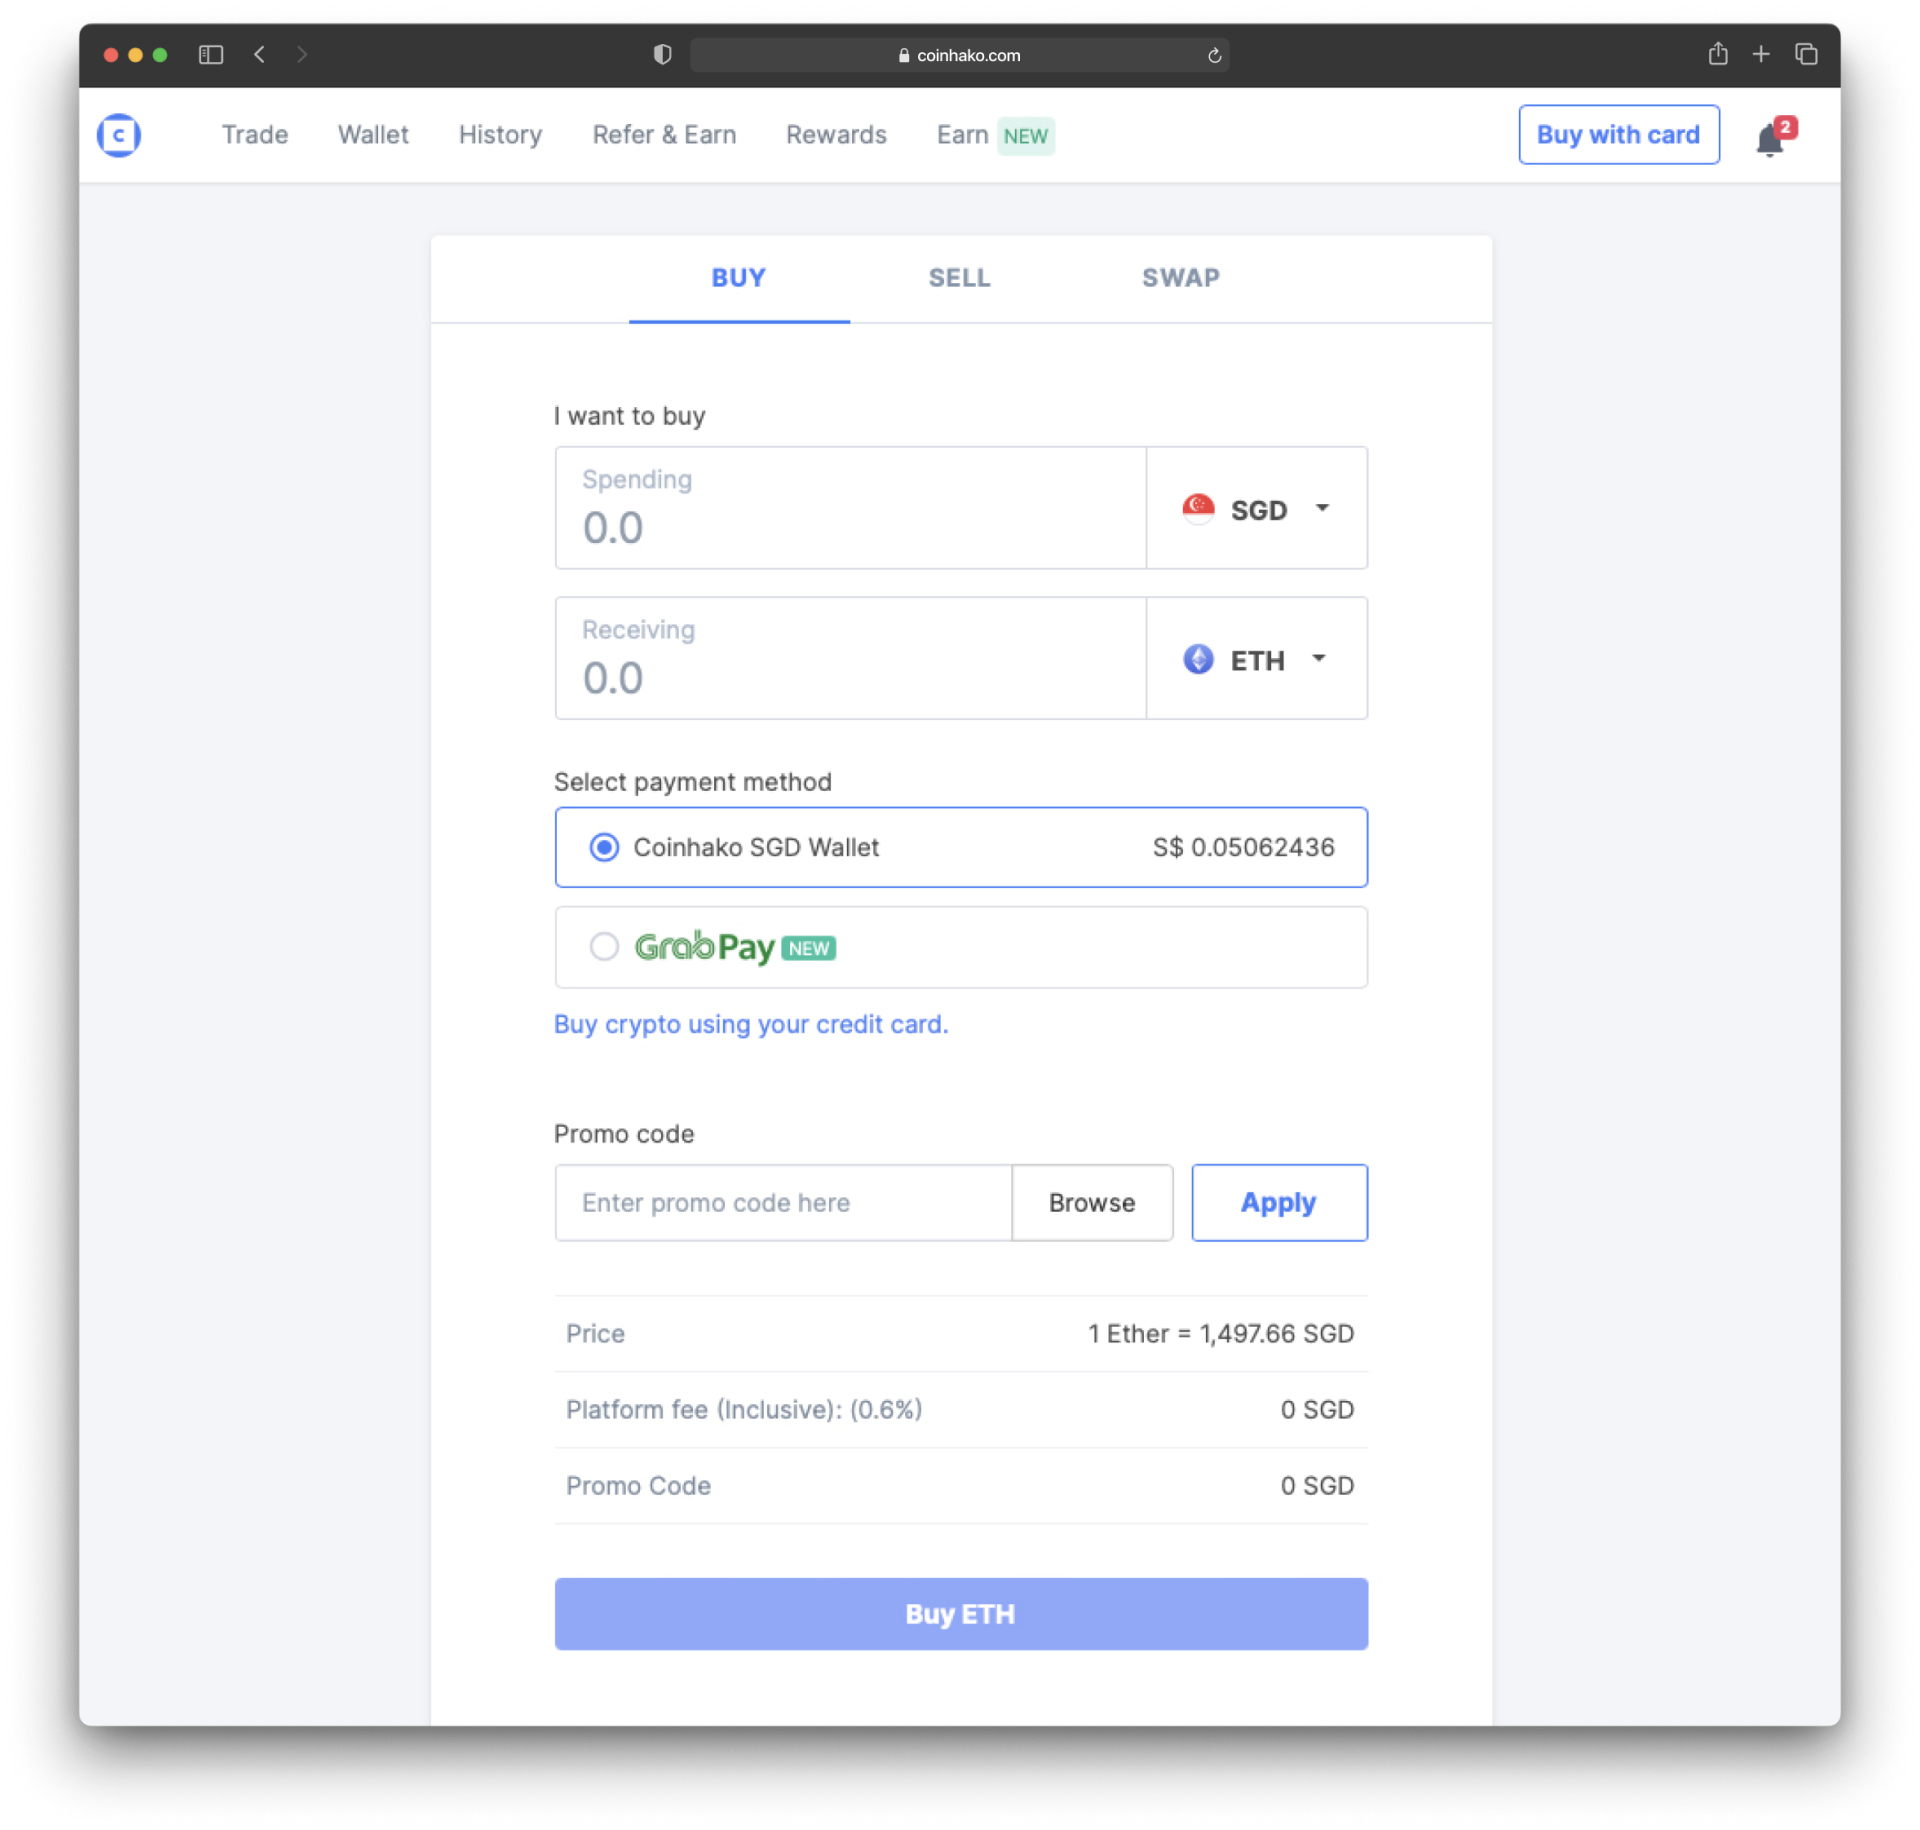Click Buy crypto using credit card link

coord(751,1024)
